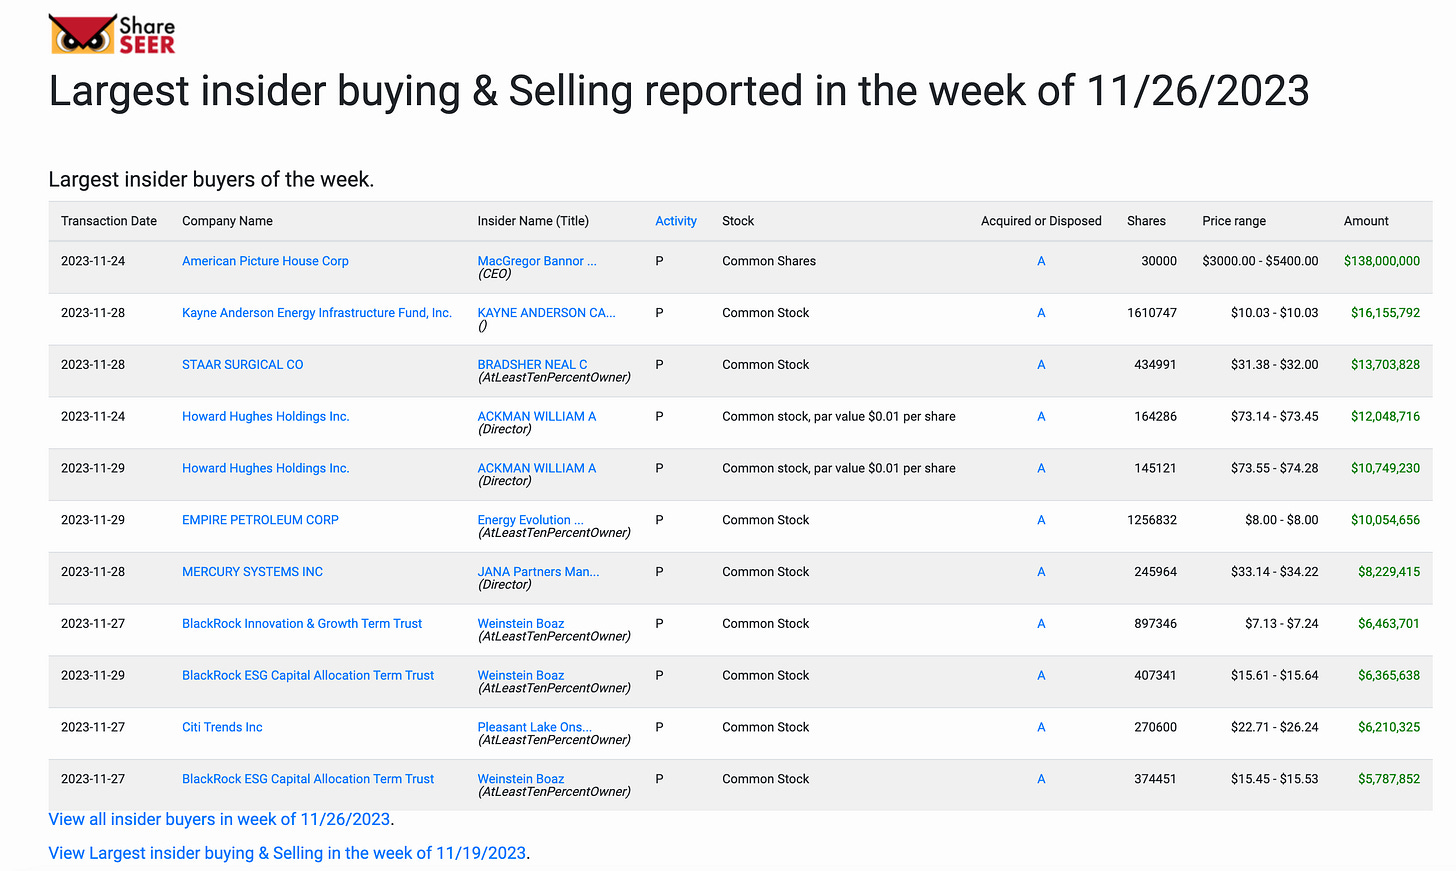Select the $12,048,716 amount cell
The width and height of the screenshot is (1456, 871).
coord(1385,417)
